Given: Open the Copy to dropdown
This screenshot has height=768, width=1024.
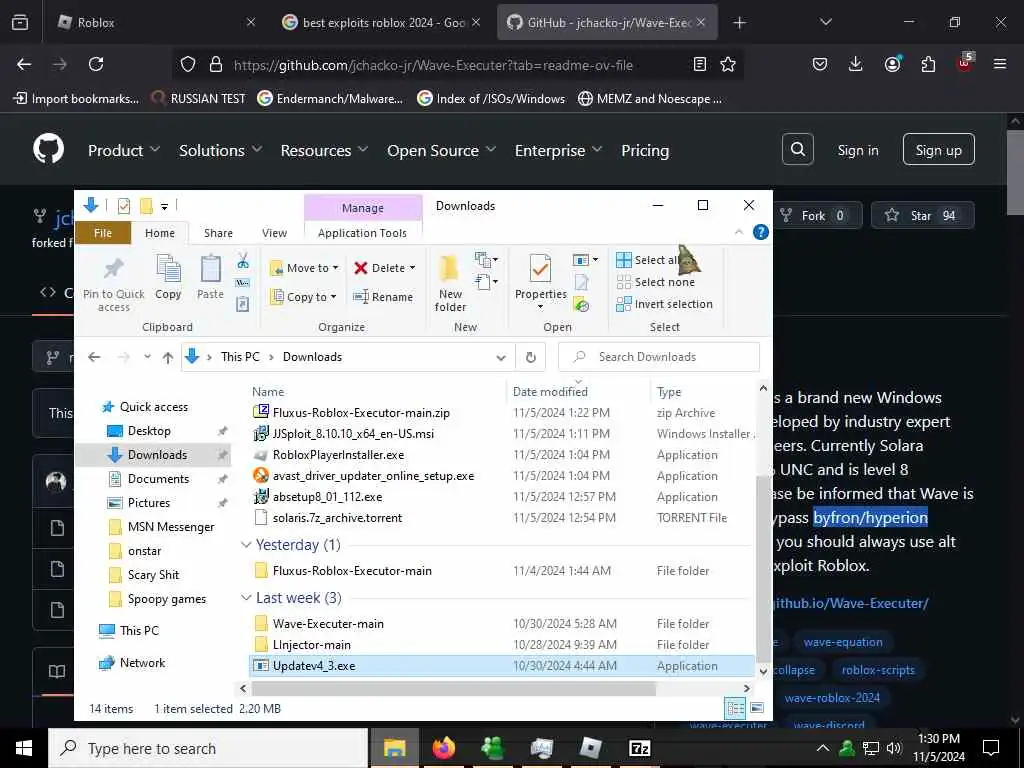Looking at the screenshot, I should click(304, 297).
